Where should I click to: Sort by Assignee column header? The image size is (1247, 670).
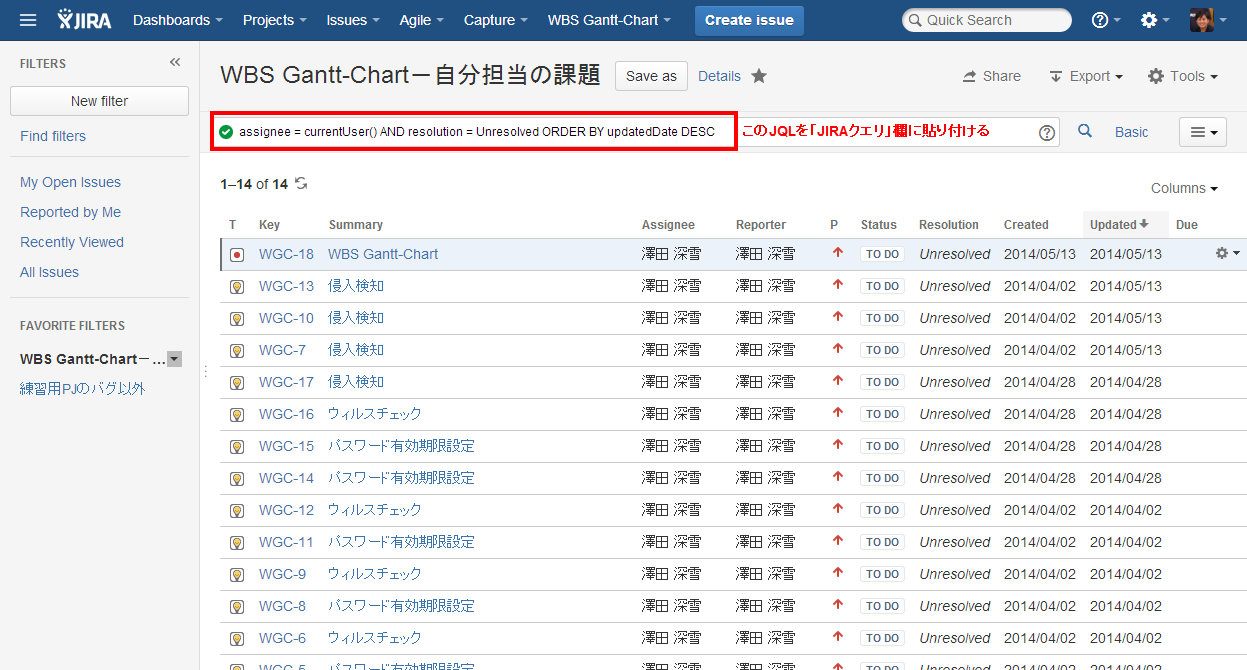(x=668, y=225)
